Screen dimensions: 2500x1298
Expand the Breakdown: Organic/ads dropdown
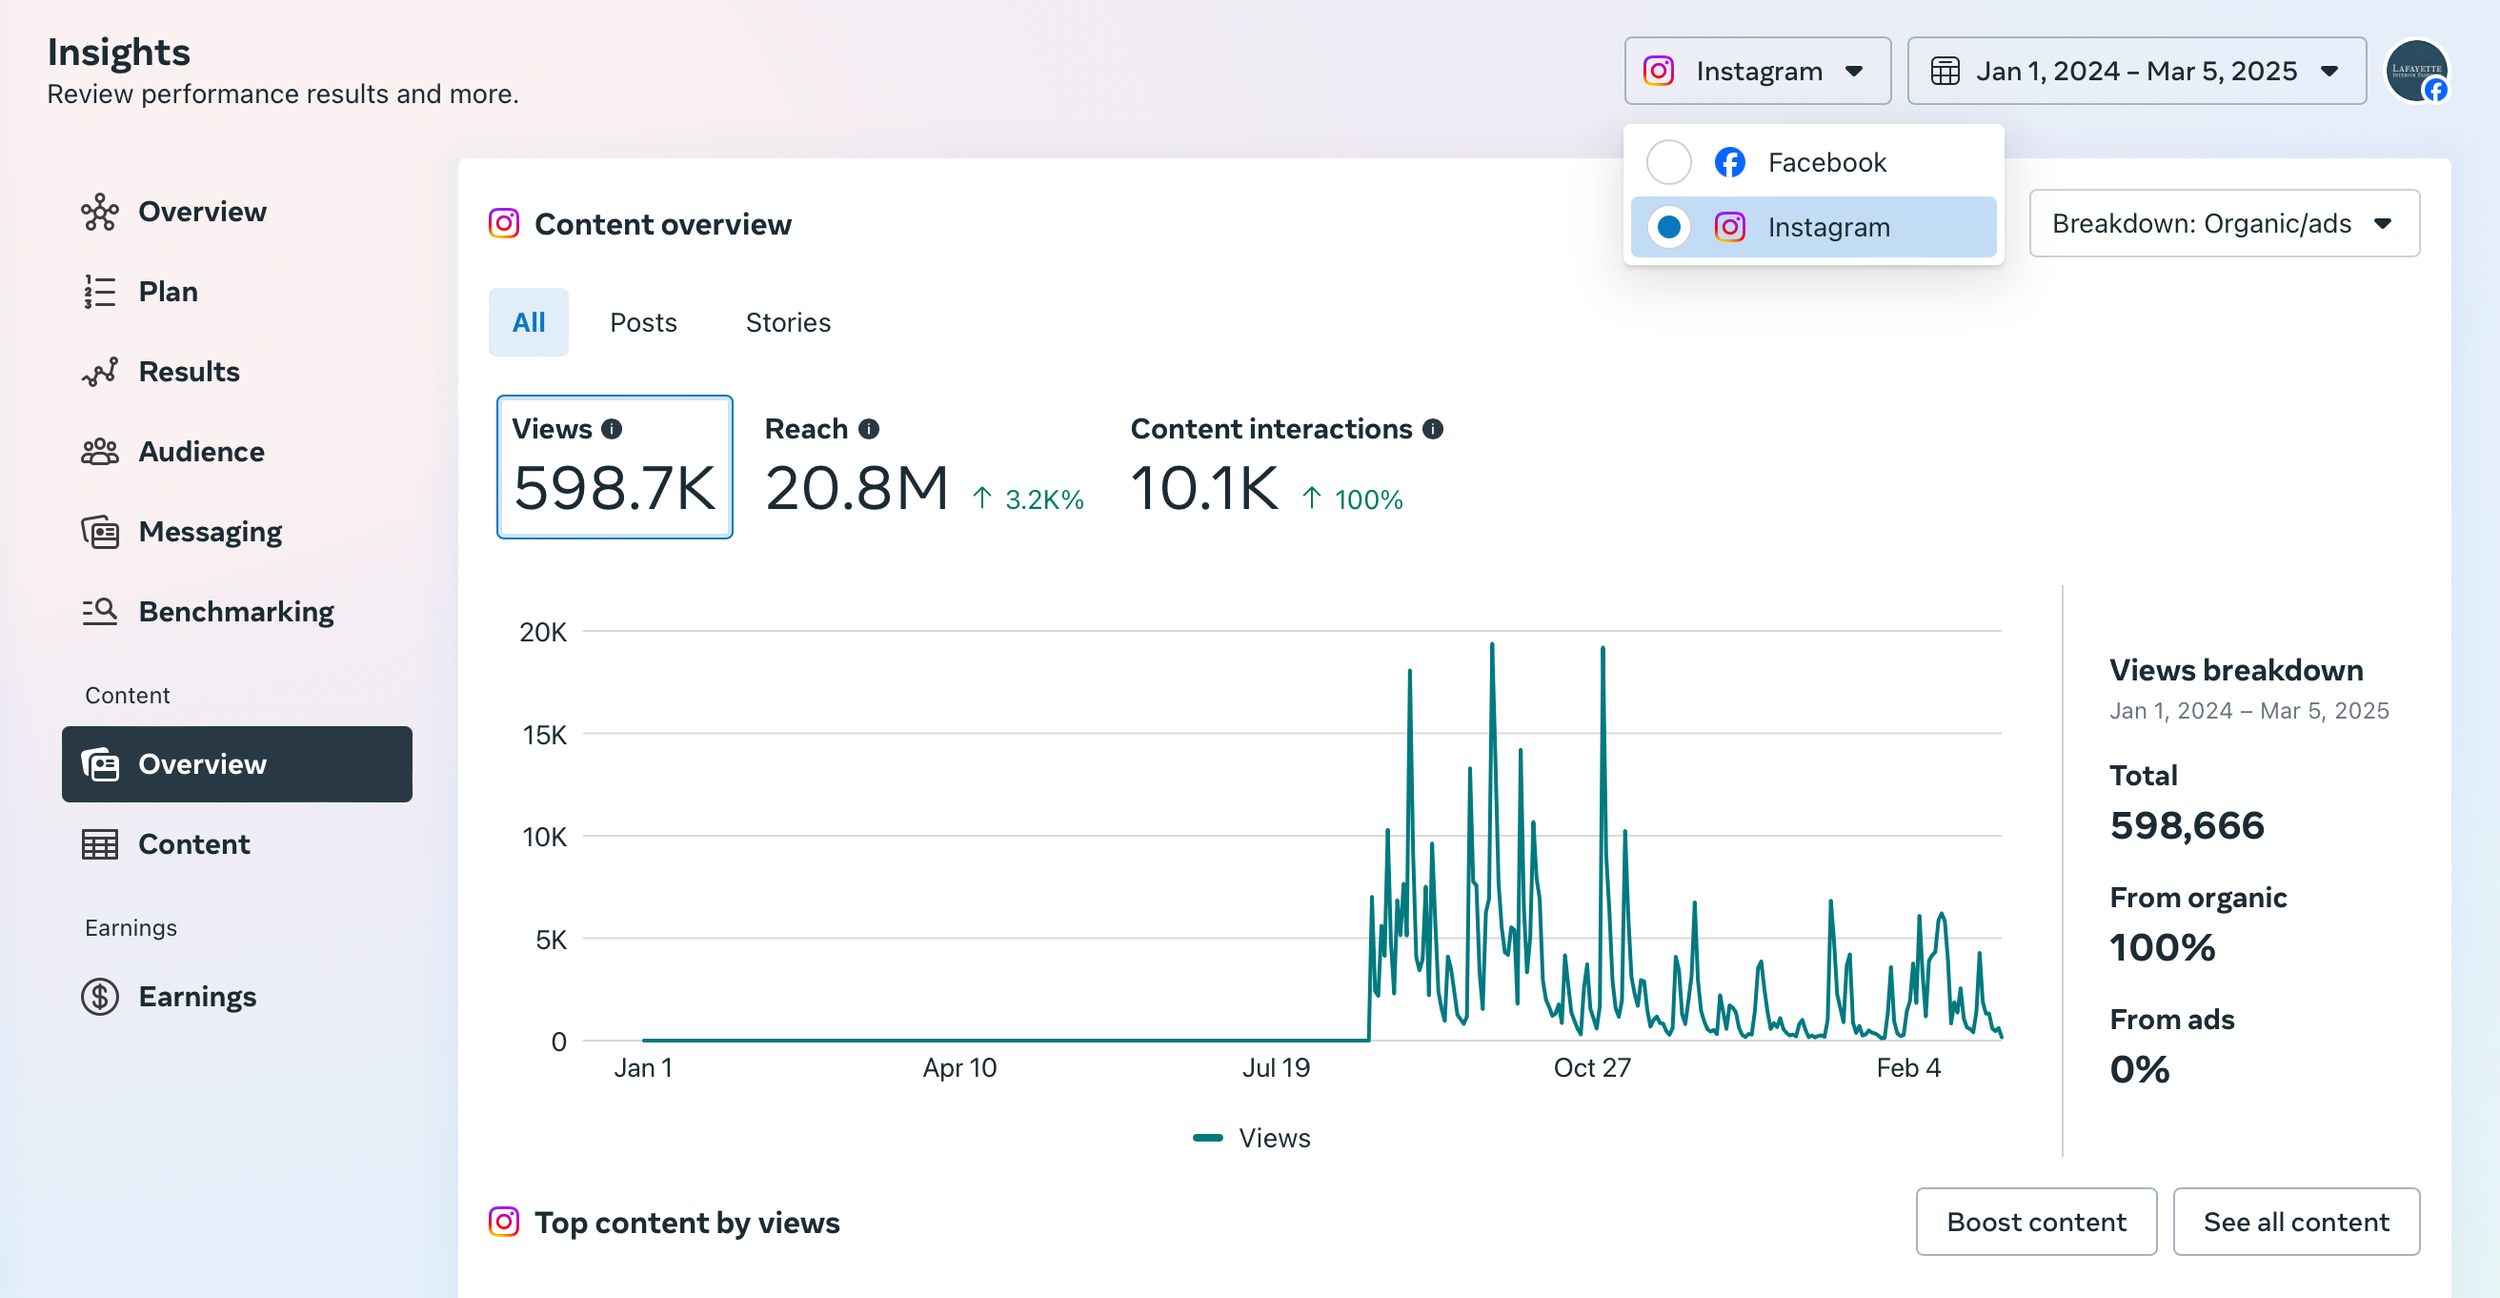point(2224,223)
